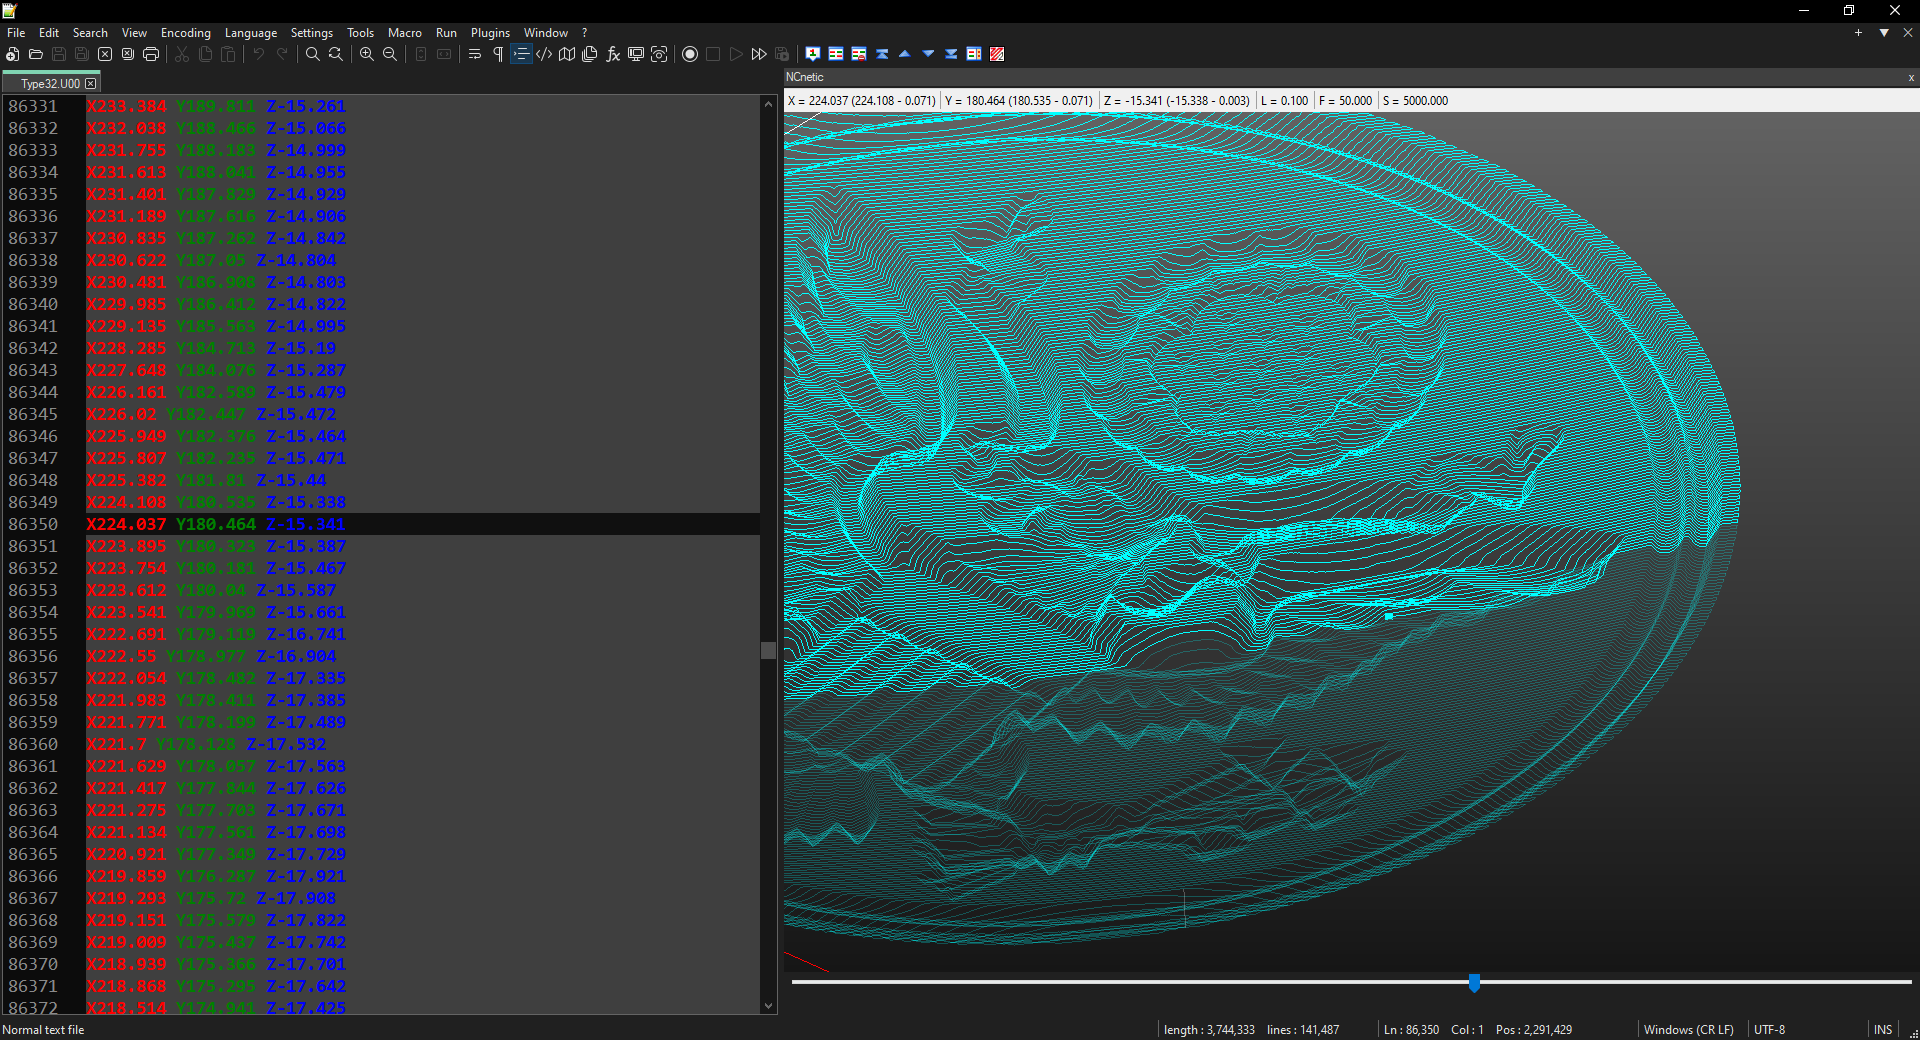Screen dimensions: 1920x1040
Task: Click the plus button near the tab list arrow
Action: click(x=1859, y=33)
